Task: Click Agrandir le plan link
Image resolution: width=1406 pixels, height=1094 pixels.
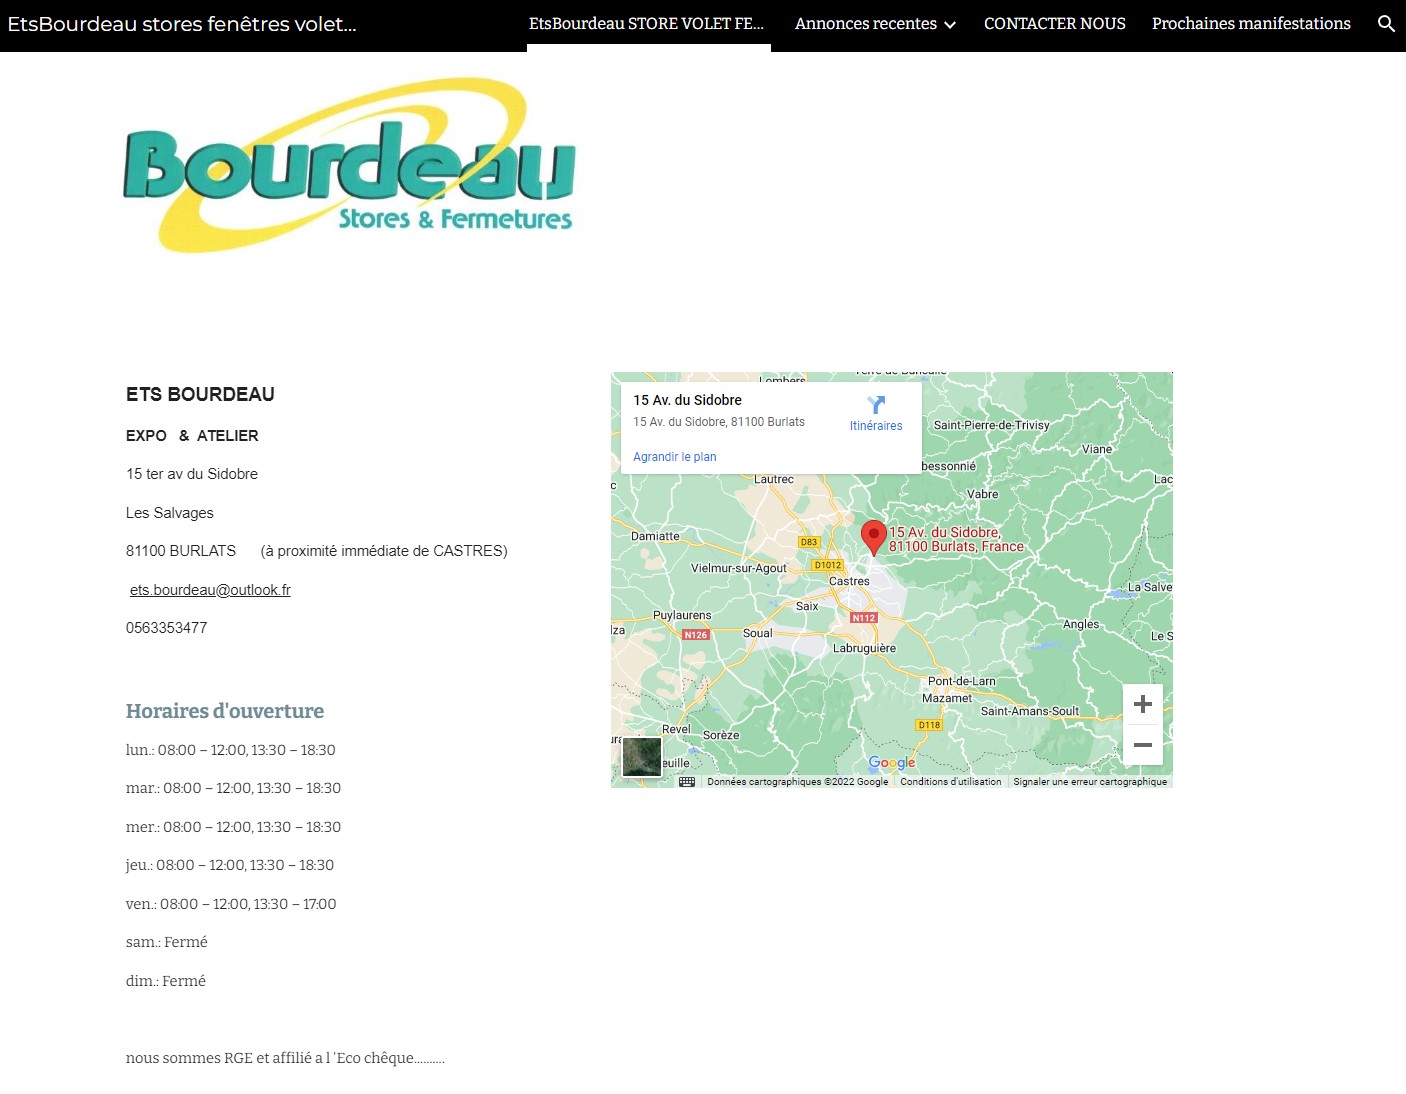Action: (x=675, y=457)
